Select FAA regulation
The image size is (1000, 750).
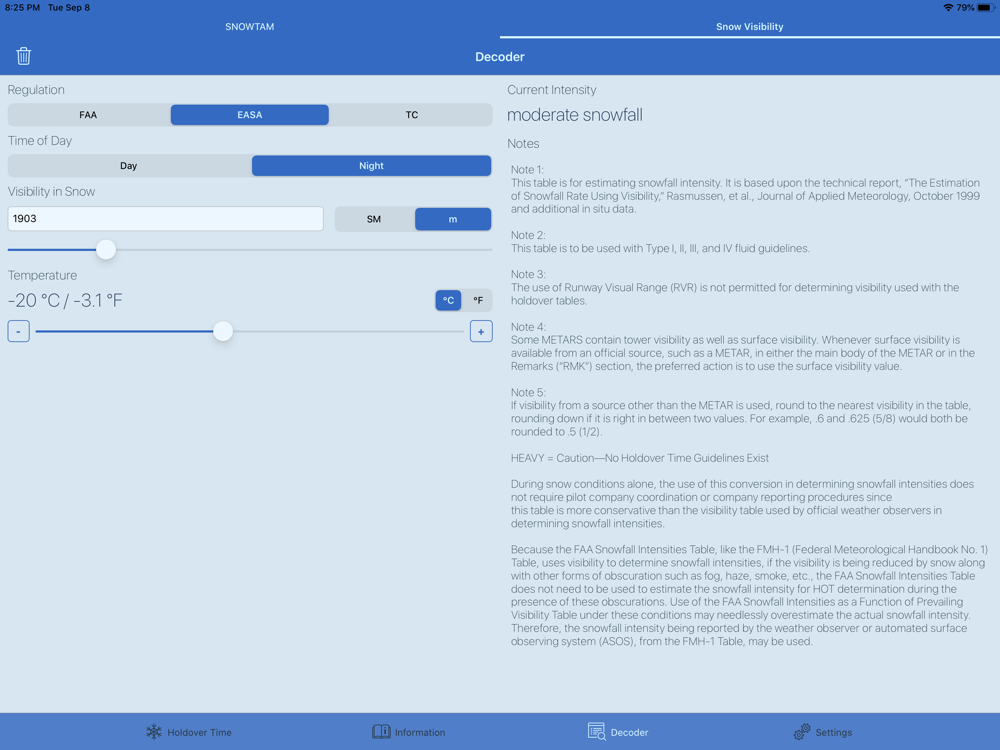89,115
